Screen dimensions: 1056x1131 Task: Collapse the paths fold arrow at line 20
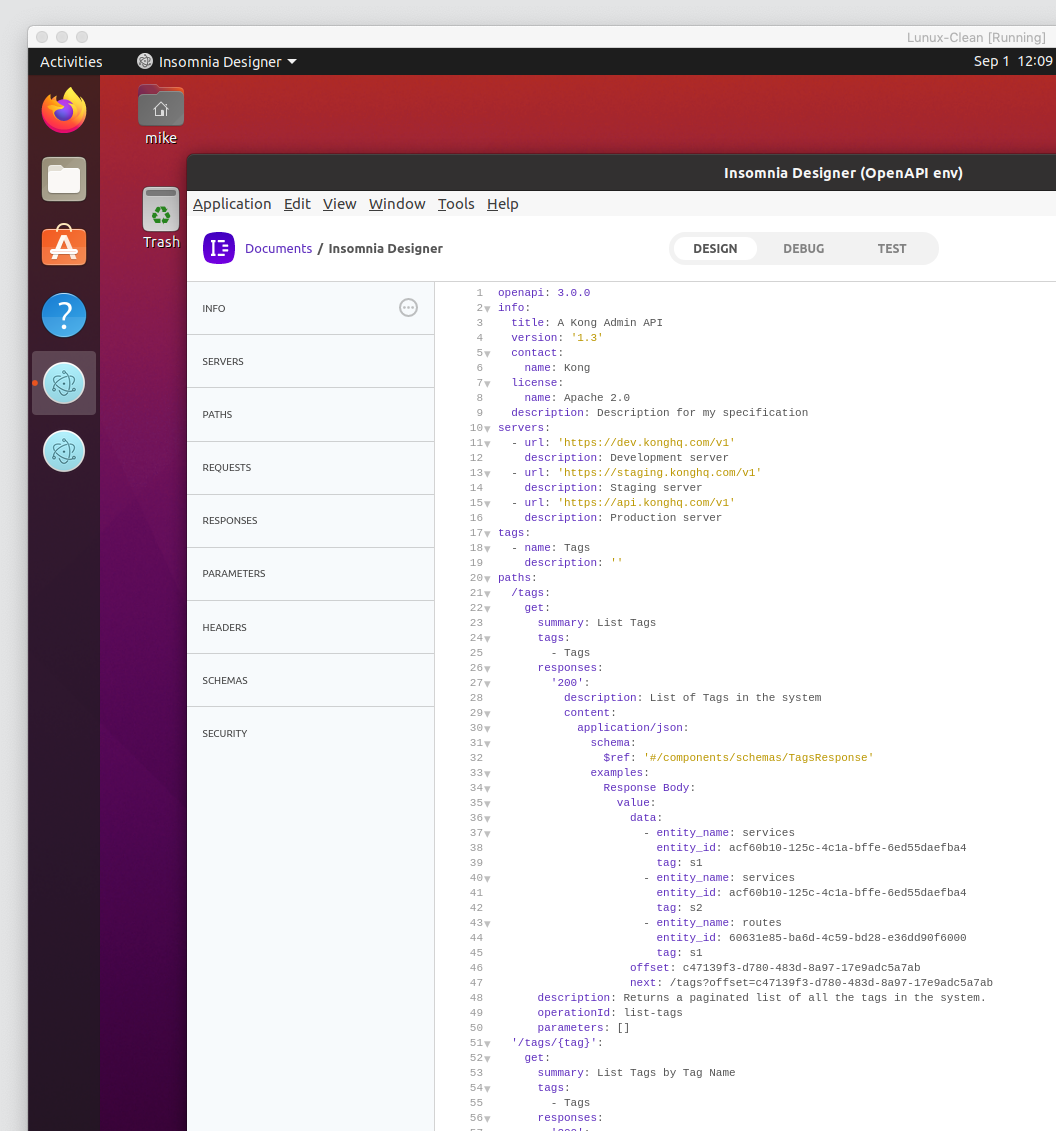point(488,578)
